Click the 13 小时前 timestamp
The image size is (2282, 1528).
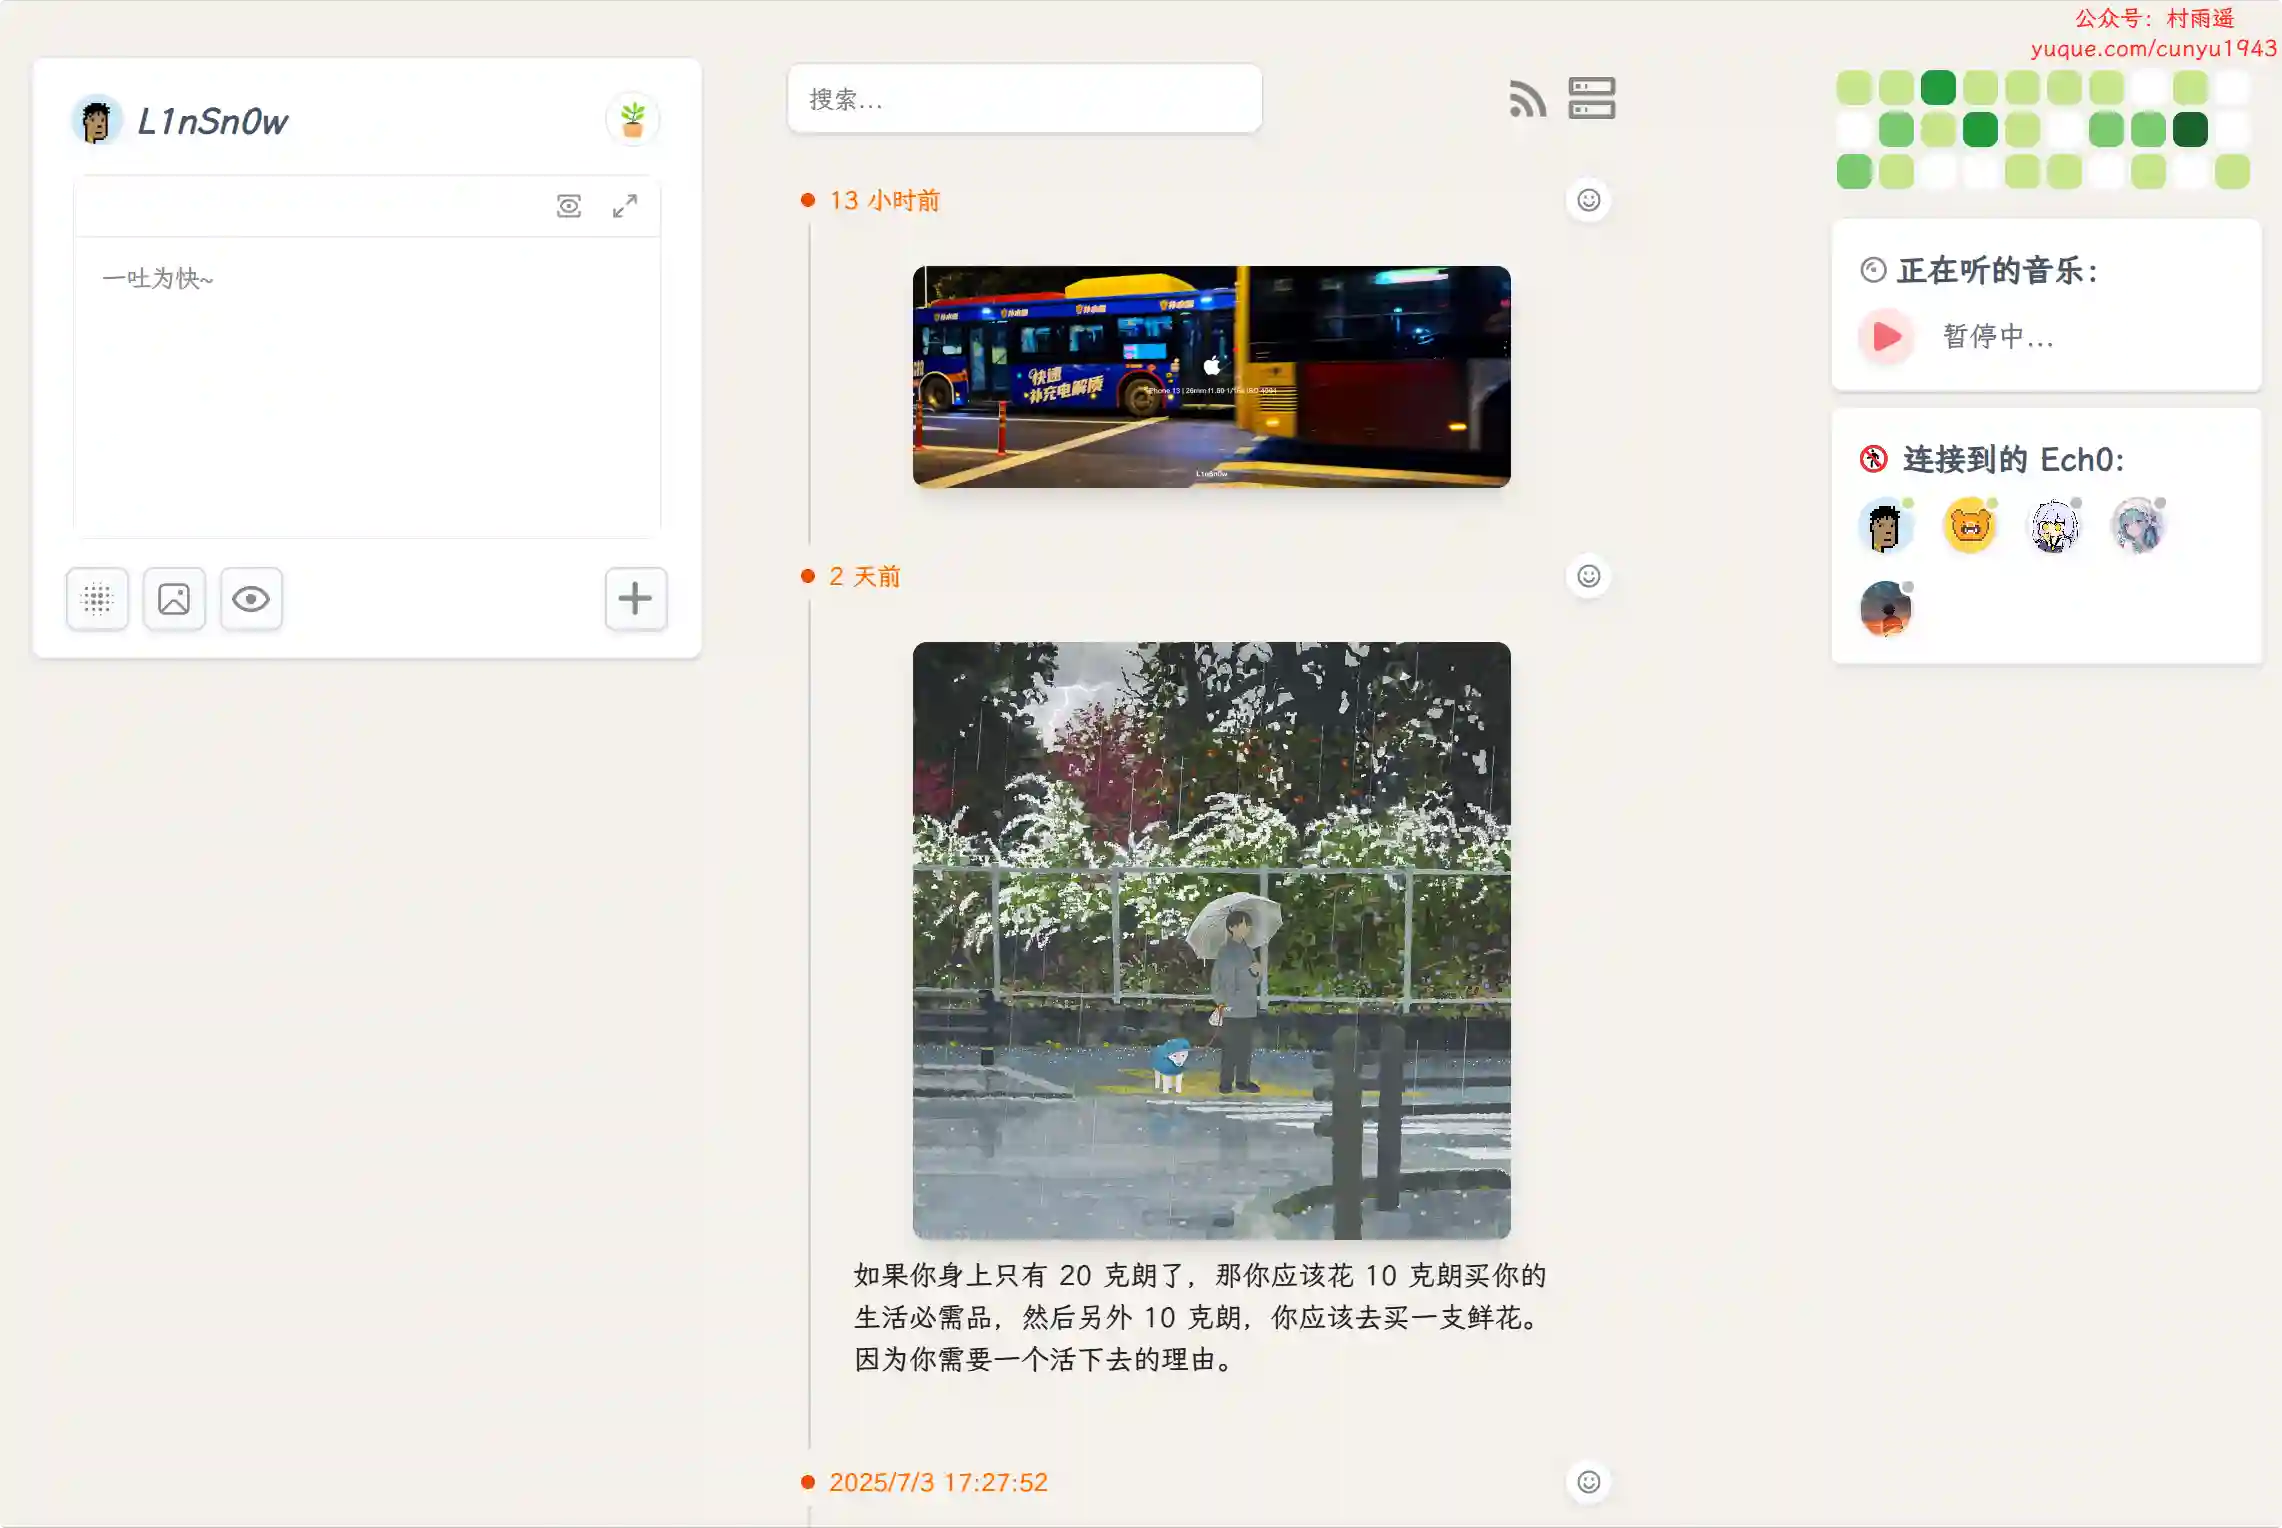(884, 200)
